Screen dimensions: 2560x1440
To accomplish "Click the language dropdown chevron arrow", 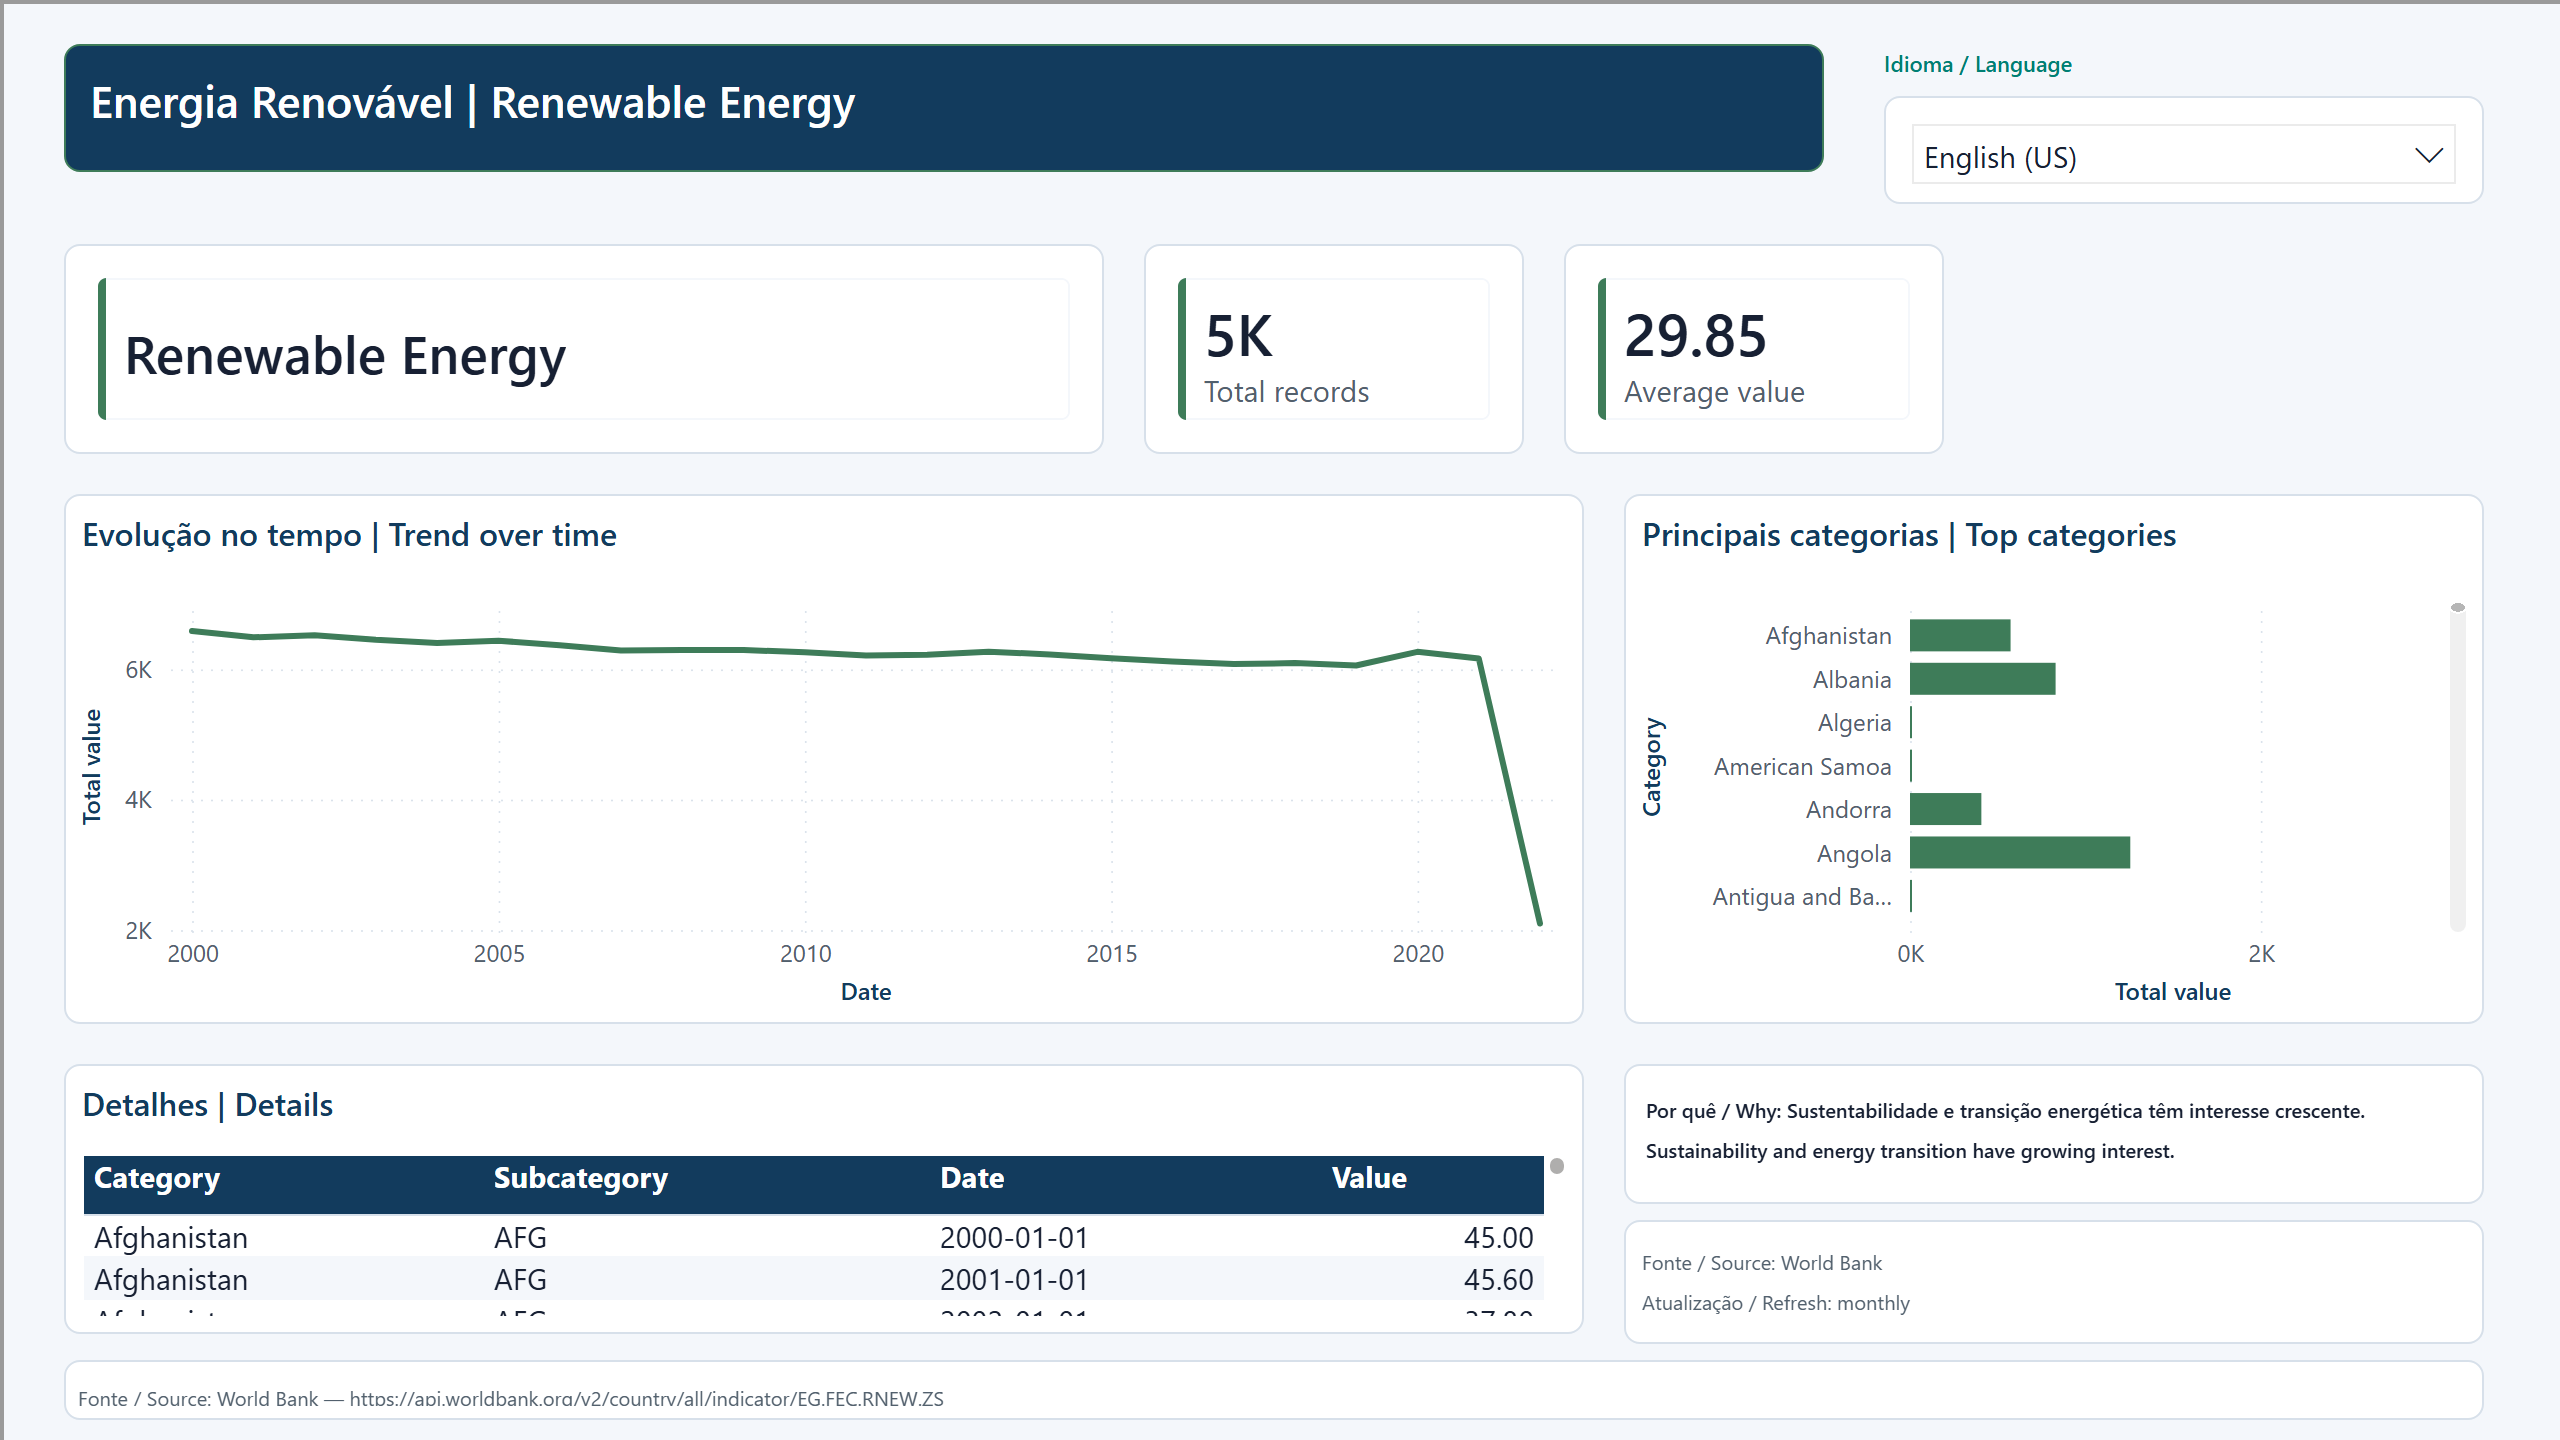I will [2428, 156].
